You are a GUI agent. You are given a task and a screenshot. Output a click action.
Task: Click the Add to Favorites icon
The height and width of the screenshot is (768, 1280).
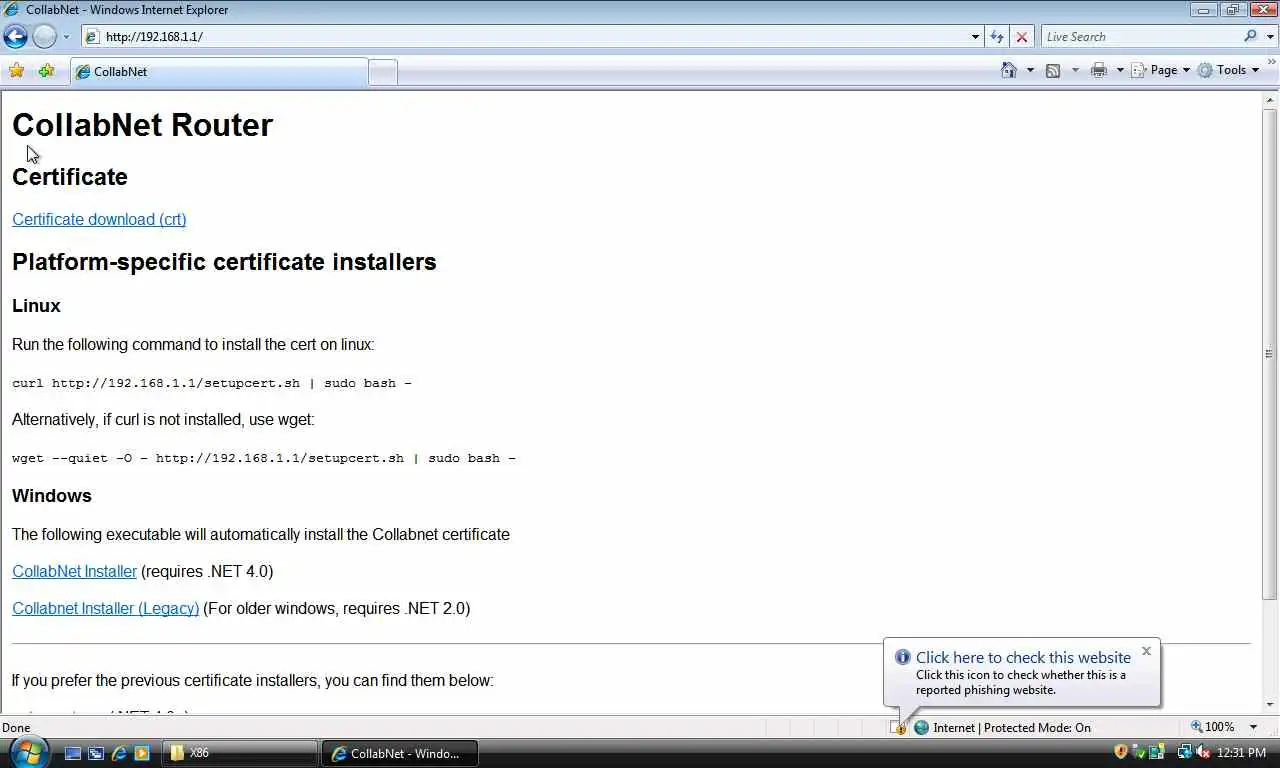(46, 71)
